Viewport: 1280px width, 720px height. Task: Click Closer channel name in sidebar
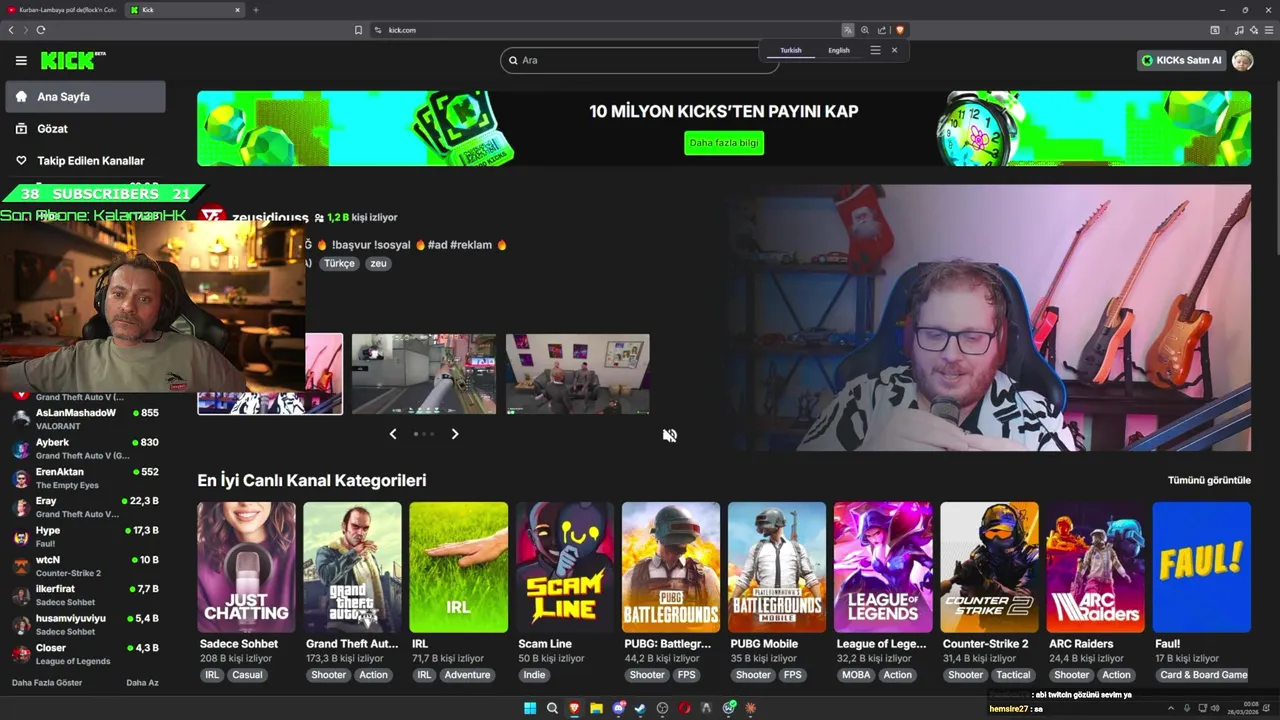click(x=51, y=648)
